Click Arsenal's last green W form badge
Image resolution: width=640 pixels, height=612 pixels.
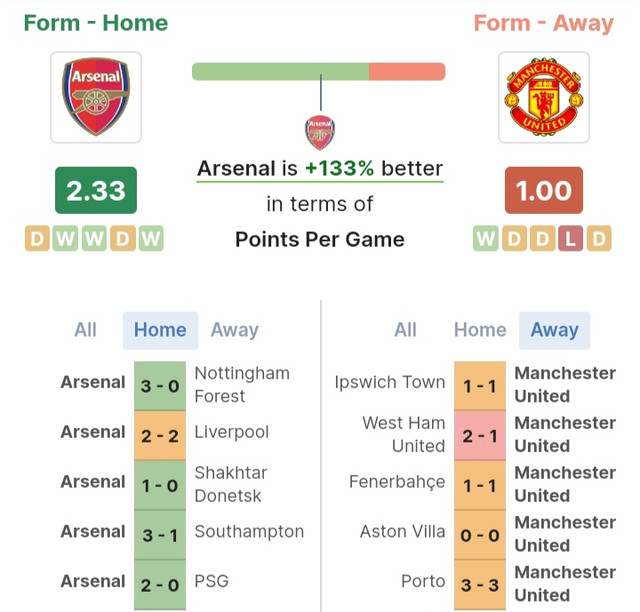coord(151,238)
